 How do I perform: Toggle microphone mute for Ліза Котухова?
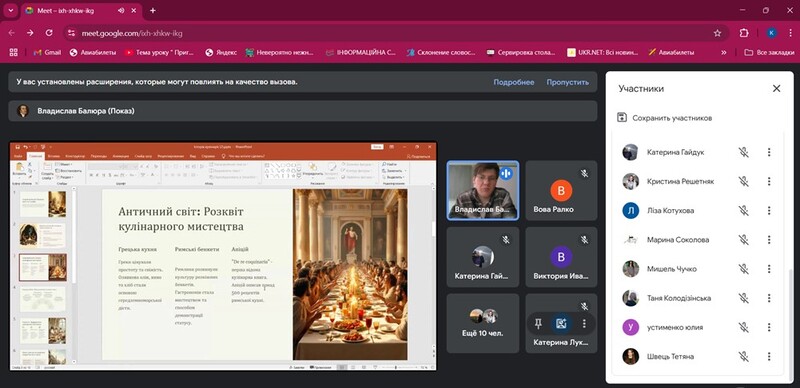tap(743, 210)
